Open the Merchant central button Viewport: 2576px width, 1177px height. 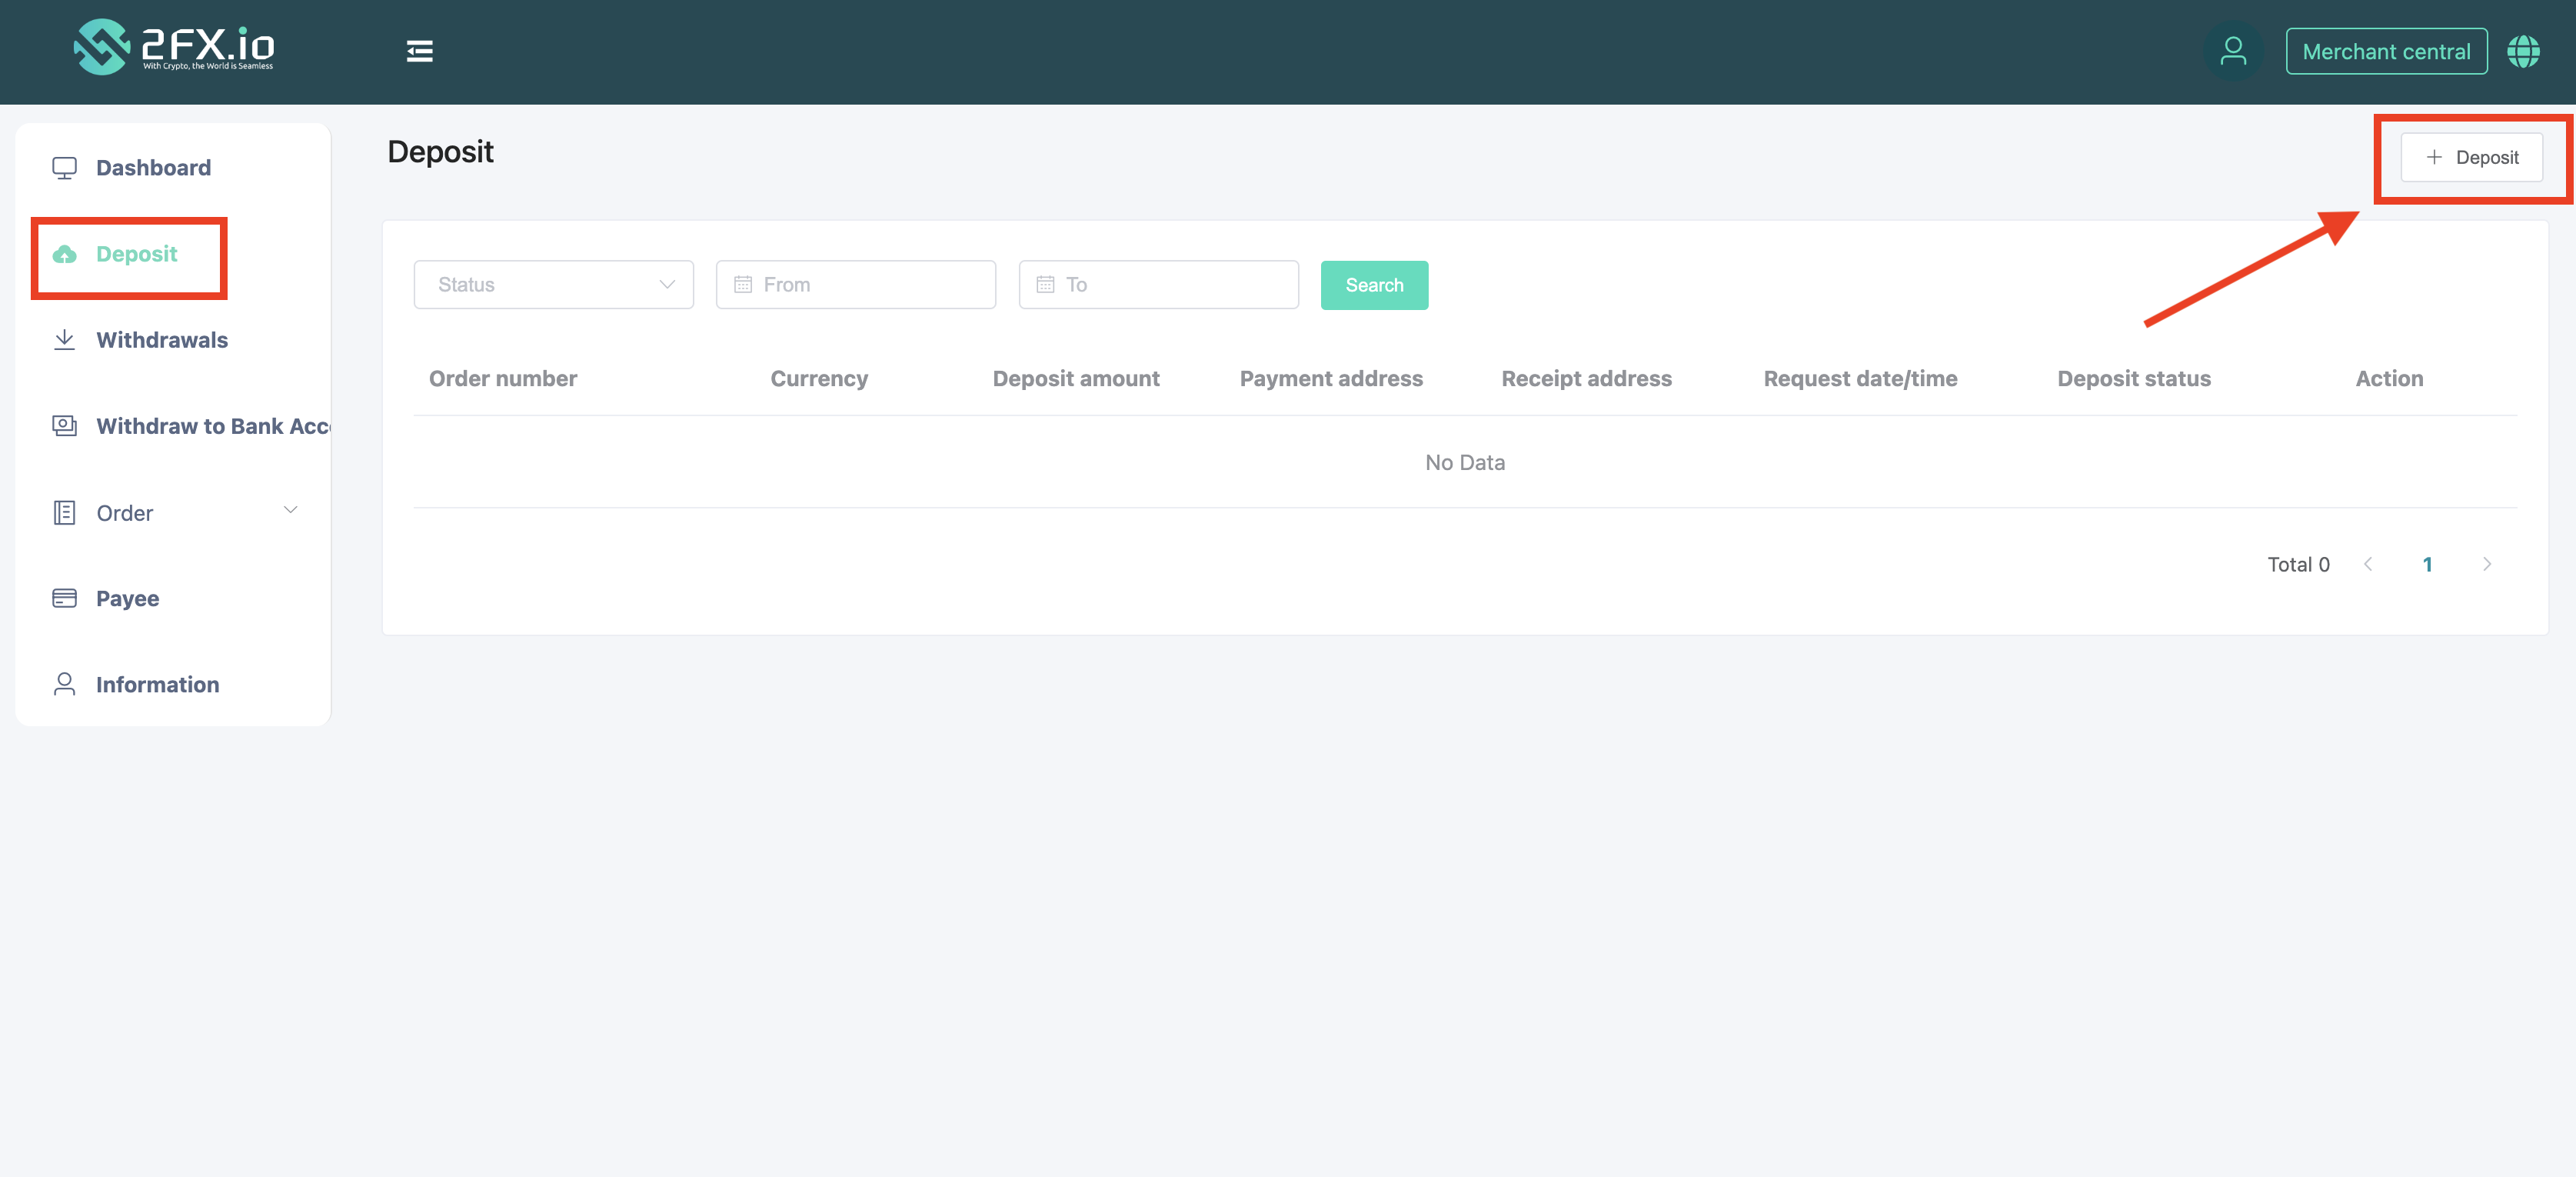pyautogui.click(x=2385, y=51)
